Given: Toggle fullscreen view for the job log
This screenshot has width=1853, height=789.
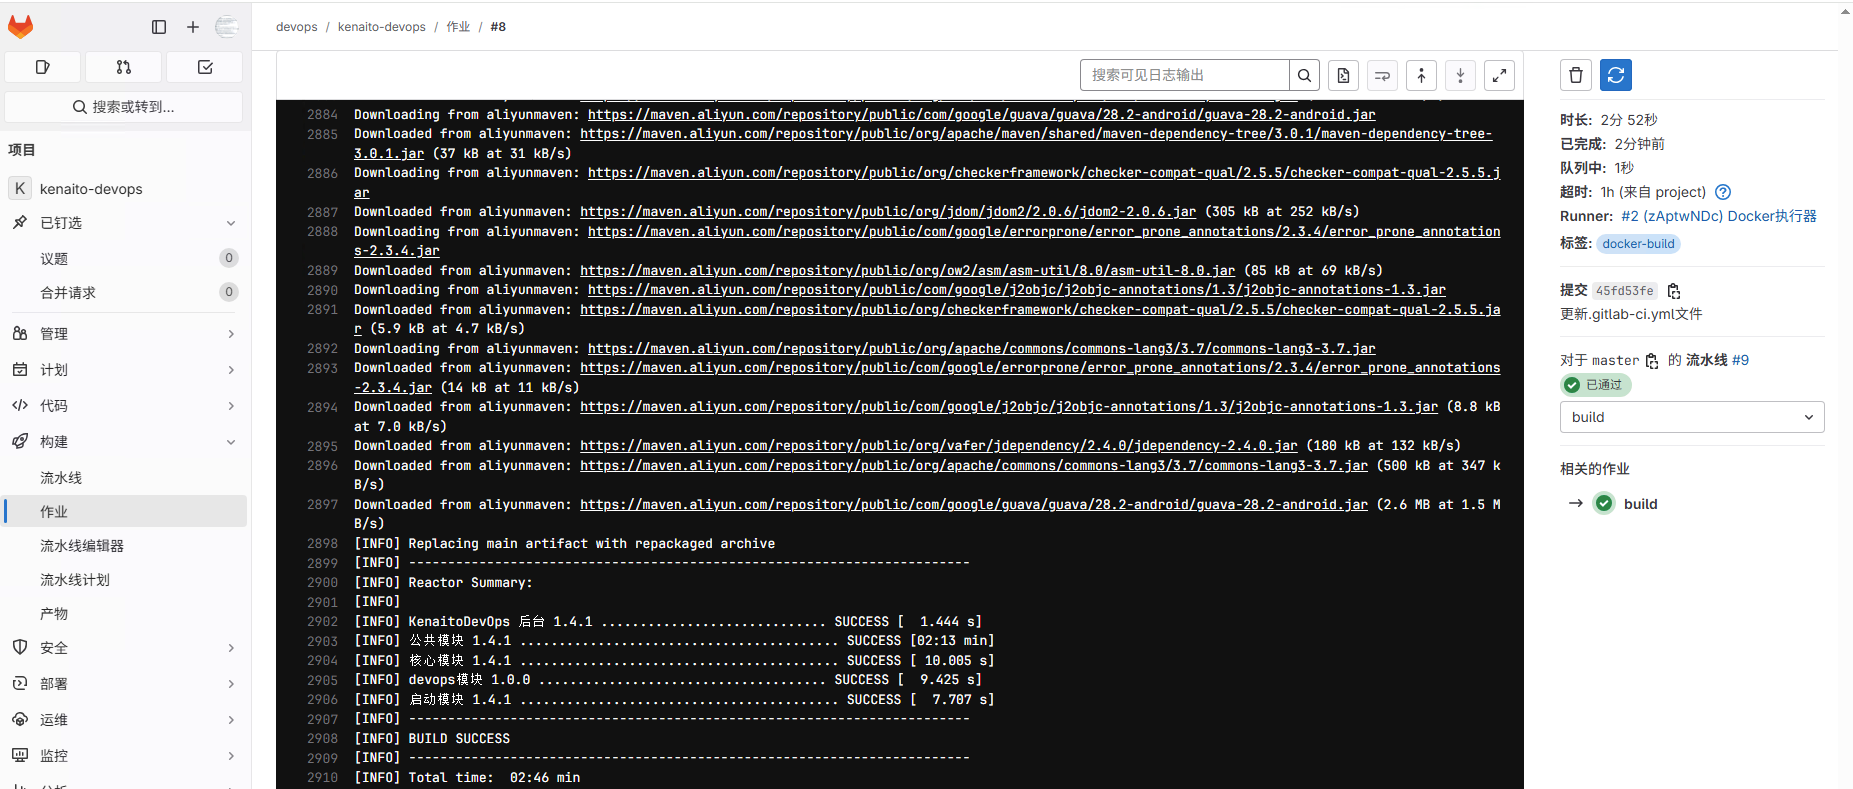Looking at the screenshot, I should click(x=1499, y=75).
